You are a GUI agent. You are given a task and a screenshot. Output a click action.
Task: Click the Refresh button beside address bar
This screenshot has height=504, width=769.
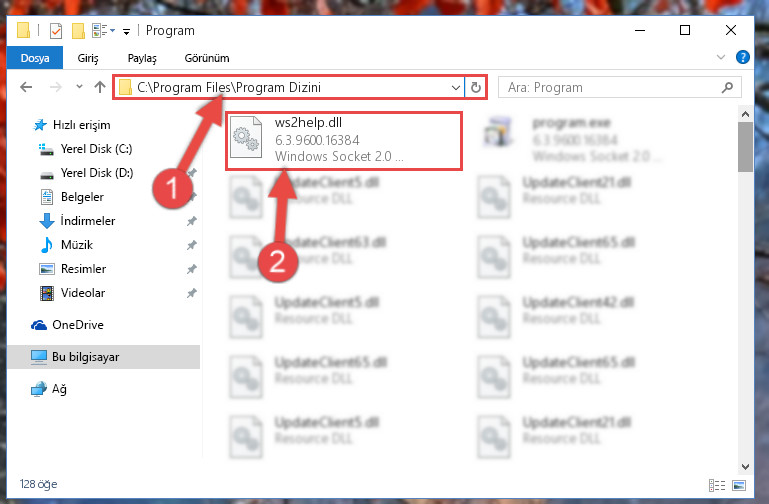(476, 87)
